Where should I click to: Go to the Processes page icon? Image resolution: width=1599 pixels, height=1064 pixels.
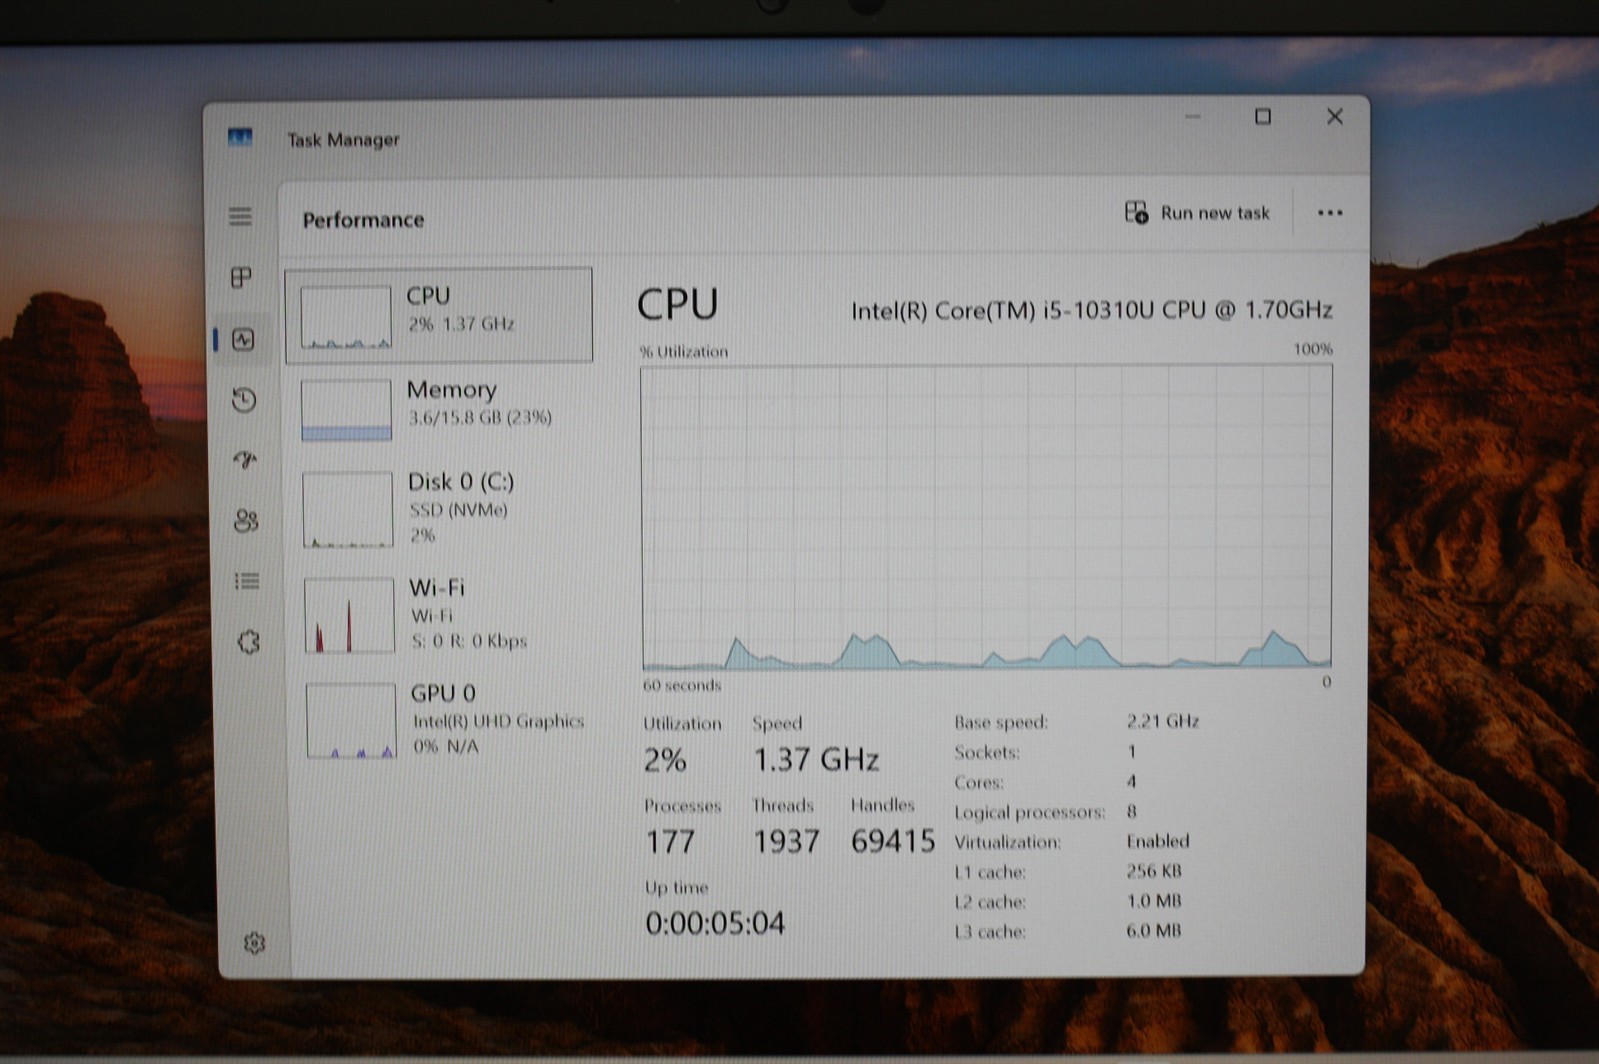[241, 277]
